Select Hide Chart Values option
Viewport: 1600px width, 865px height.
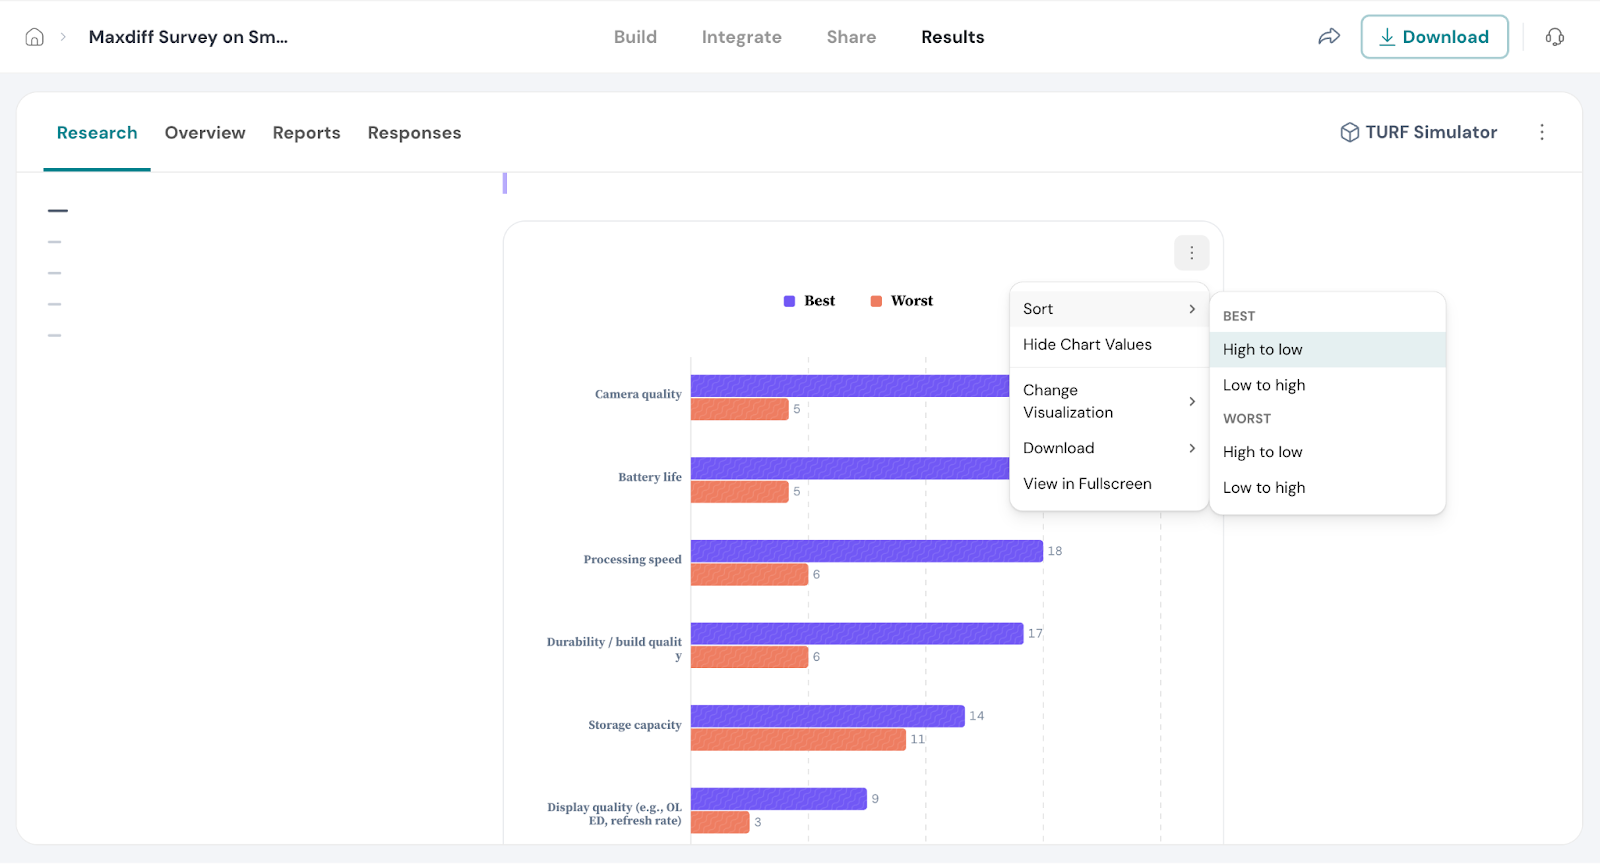[1087, 344]
